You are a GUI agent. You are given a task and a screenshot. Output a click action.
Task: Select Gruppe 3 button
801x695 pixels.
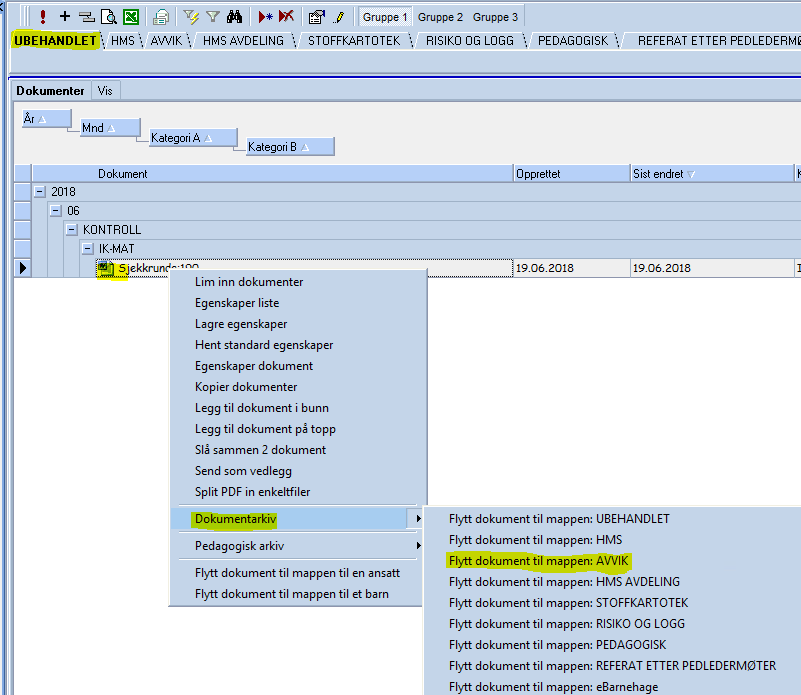495,17
